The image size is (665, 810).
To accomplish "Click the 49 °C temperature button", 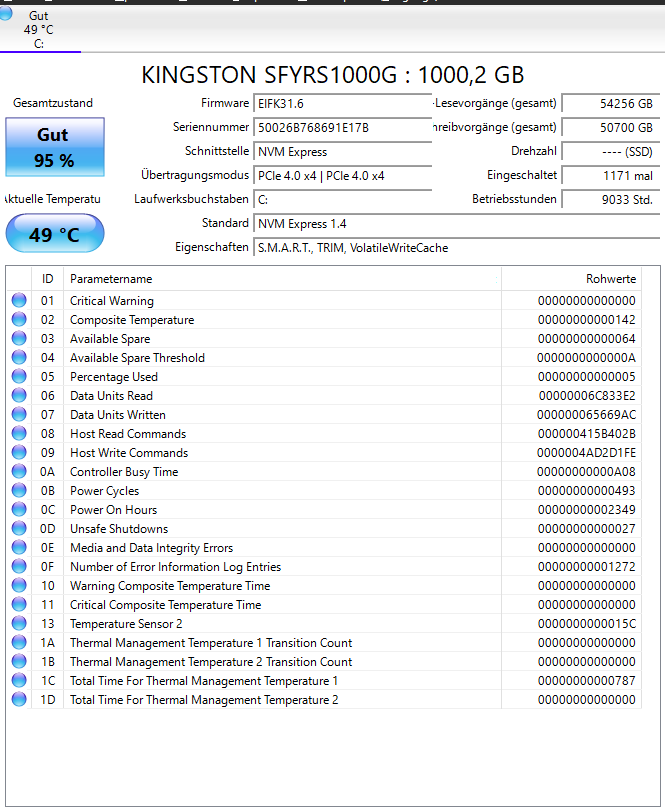I will tap(55, 234).
